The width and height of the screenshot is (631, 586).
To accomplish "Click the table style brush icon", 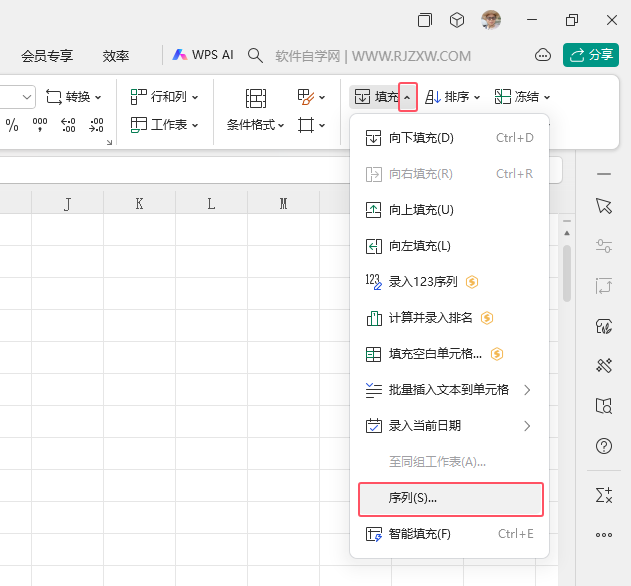I will 306,97.
